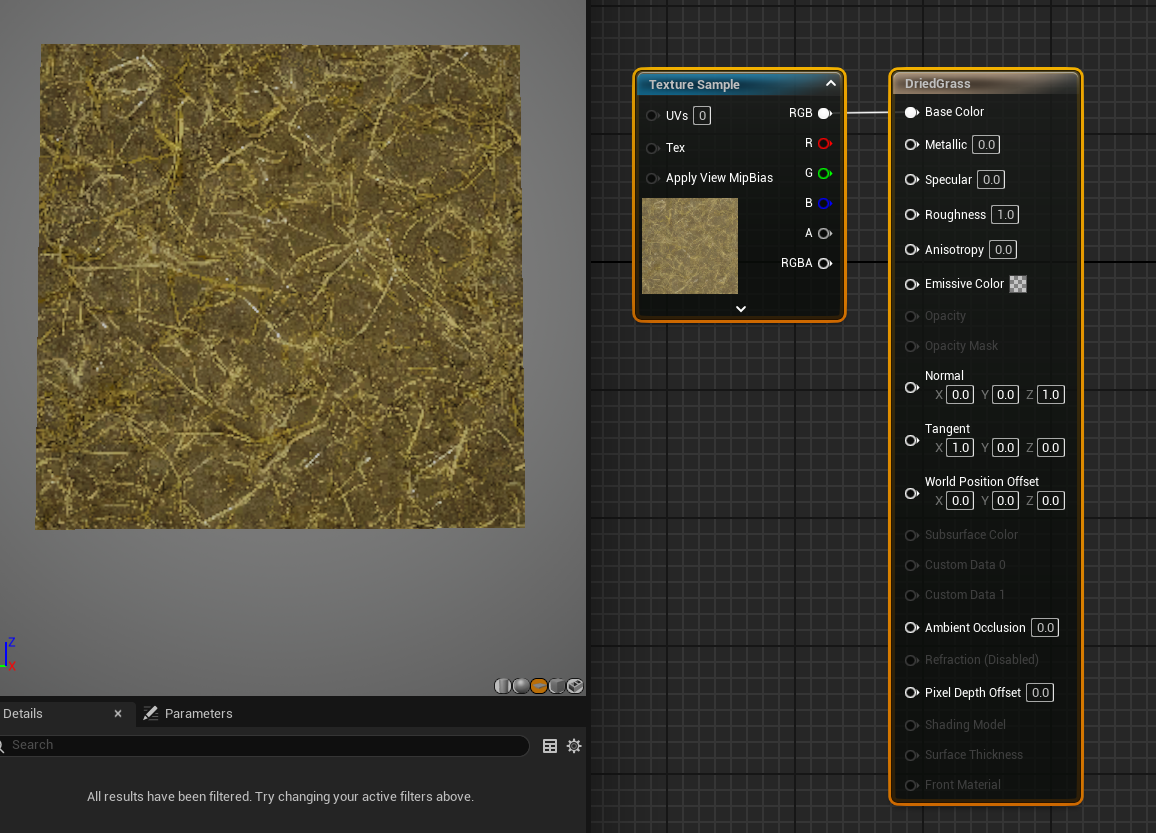The image size is (1156, 833).
Task: Open Details panel settings gear
Action: coord(574,746)
